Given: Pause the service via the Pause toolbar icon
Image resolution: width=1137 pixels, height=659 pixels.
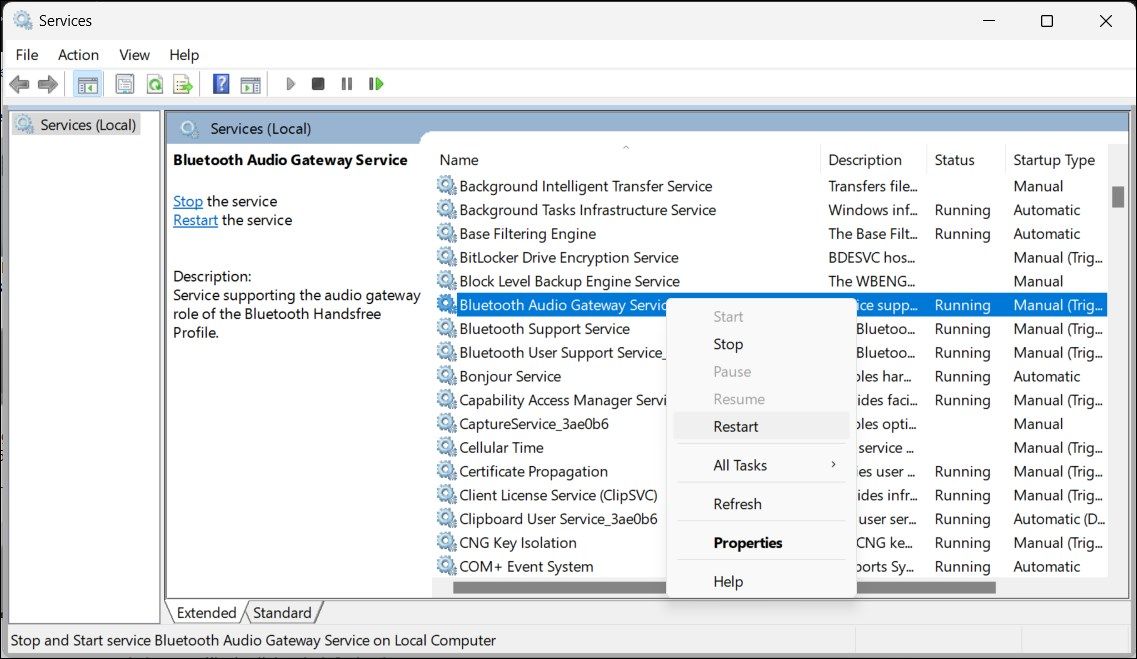Looking at the screenshot, I should pyautogui.click(x=345, y=84).
